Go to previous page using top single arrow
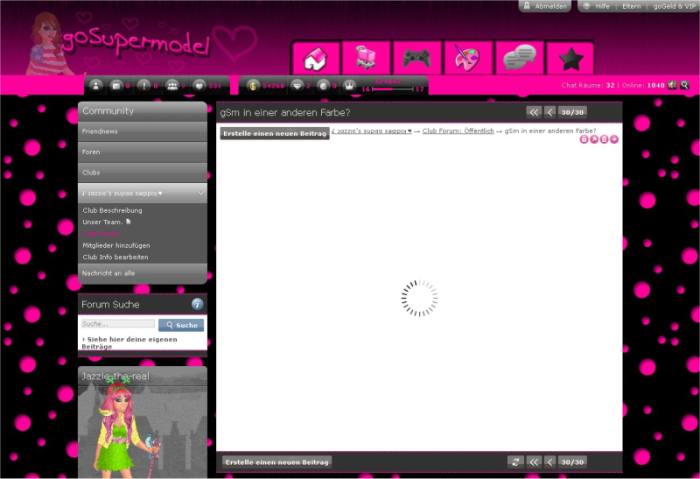Viewport: 700px width, 479px height. (x=550, y=112)
